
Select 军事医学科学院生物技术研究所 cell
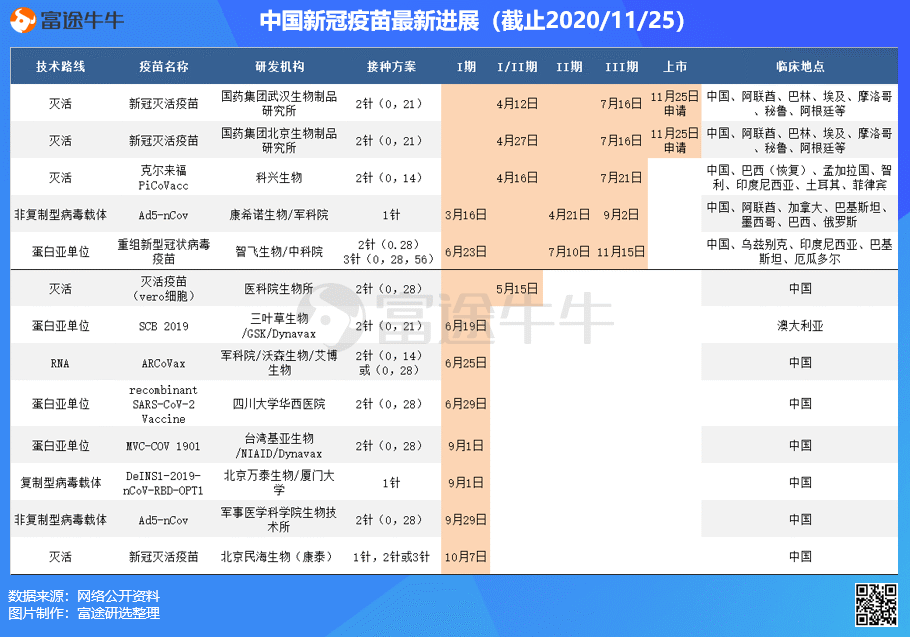[x=279, y=520]
